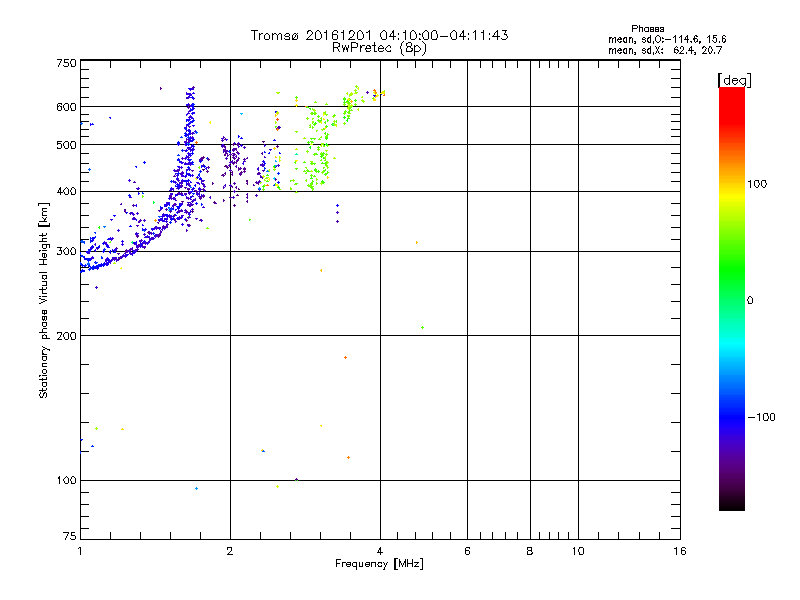The width and height of the screenshot is (800, 600).
Task: Click the x-axis tick label '6'
Action: point(467,551)
